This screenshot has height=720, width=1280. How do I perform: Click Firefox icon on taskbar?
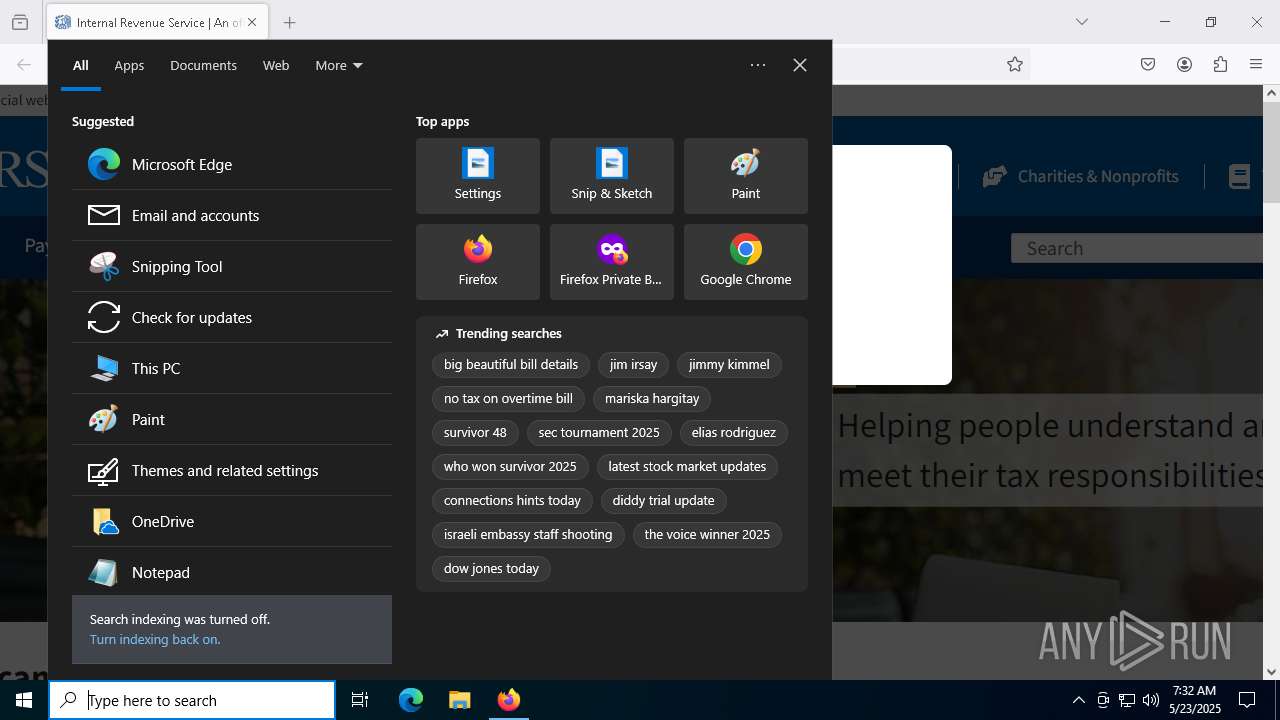click(x=508, y=700)
